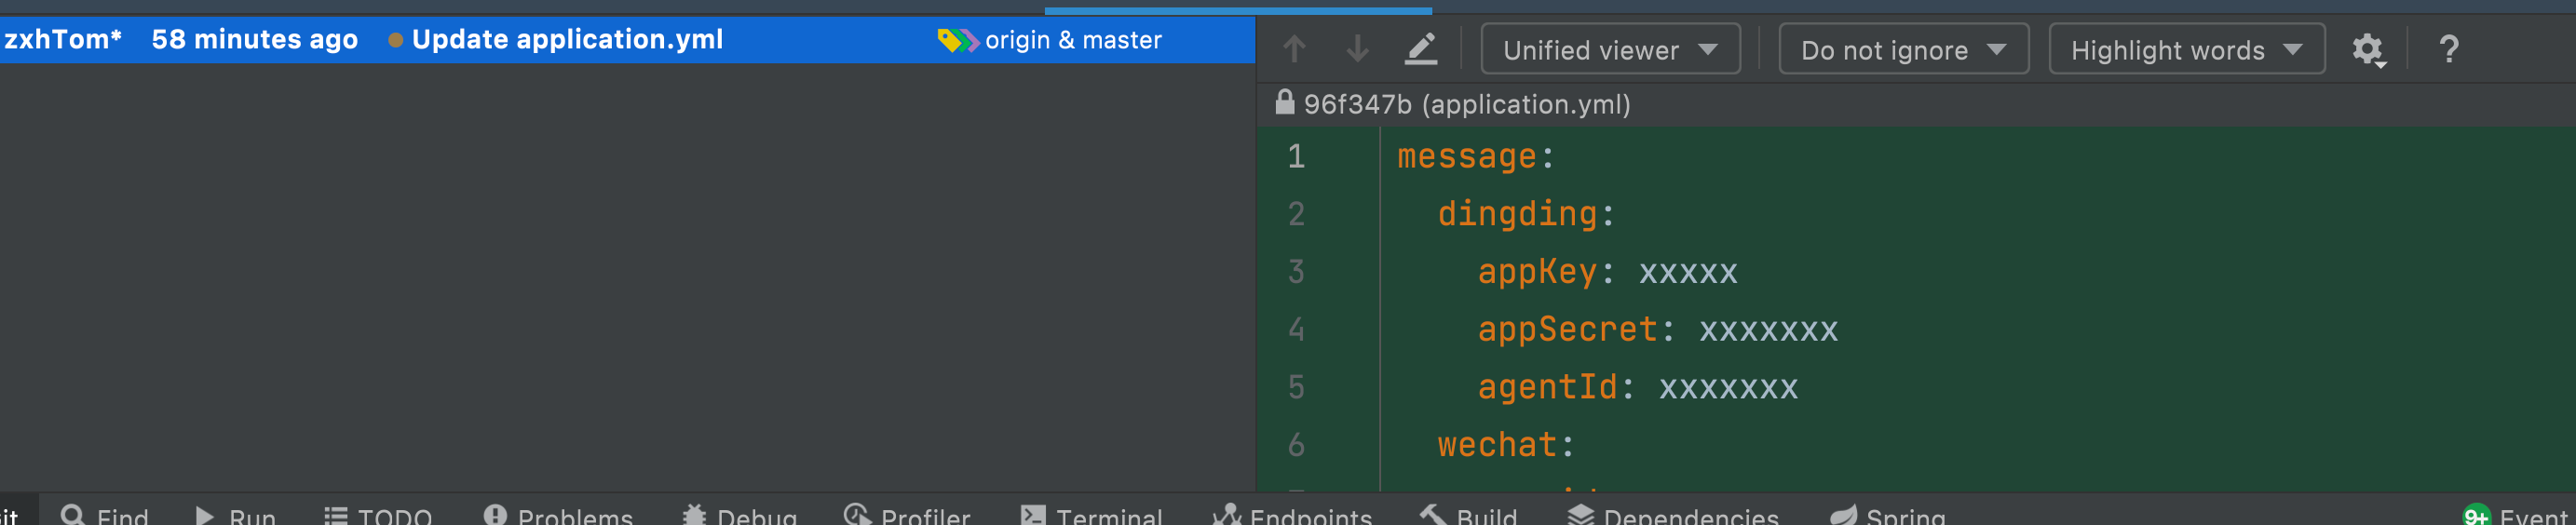Click the origin & master tag icon

click(x=958, y=40)
